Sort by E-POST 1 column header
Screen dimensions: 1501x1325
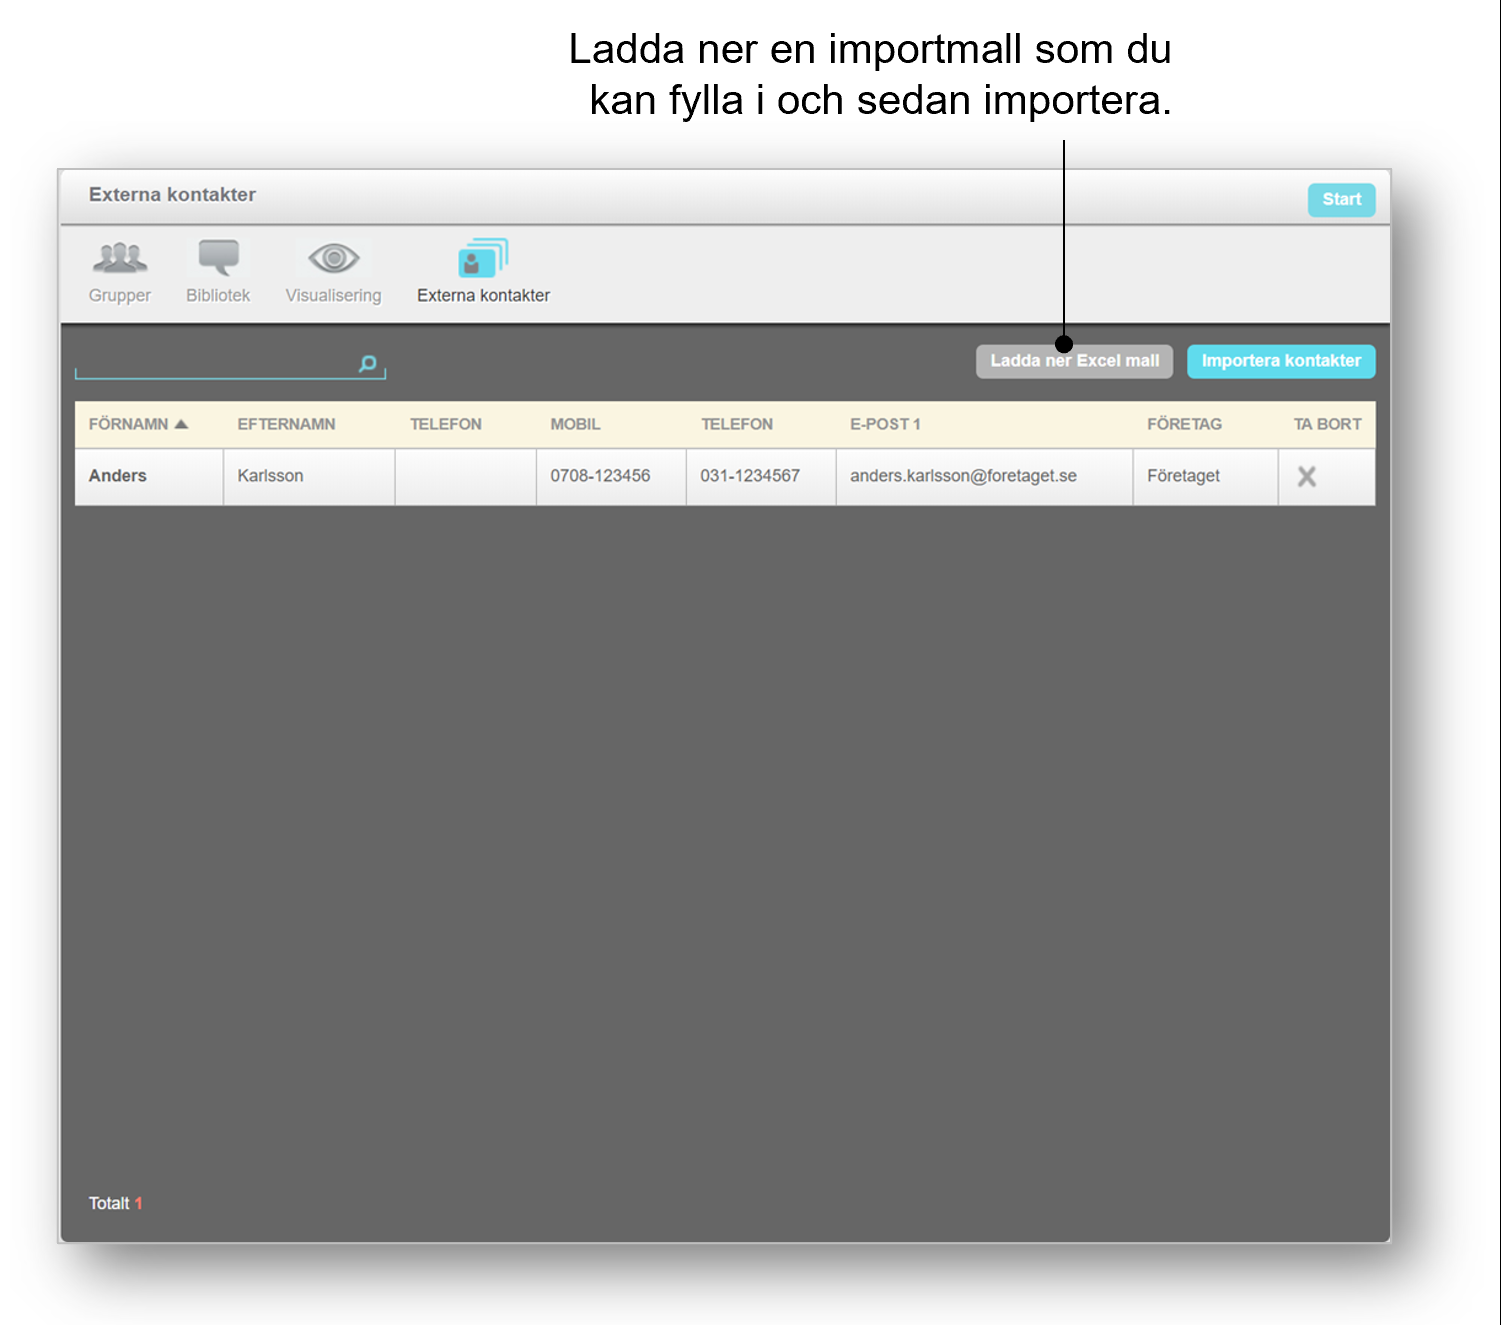click(885, 424)
